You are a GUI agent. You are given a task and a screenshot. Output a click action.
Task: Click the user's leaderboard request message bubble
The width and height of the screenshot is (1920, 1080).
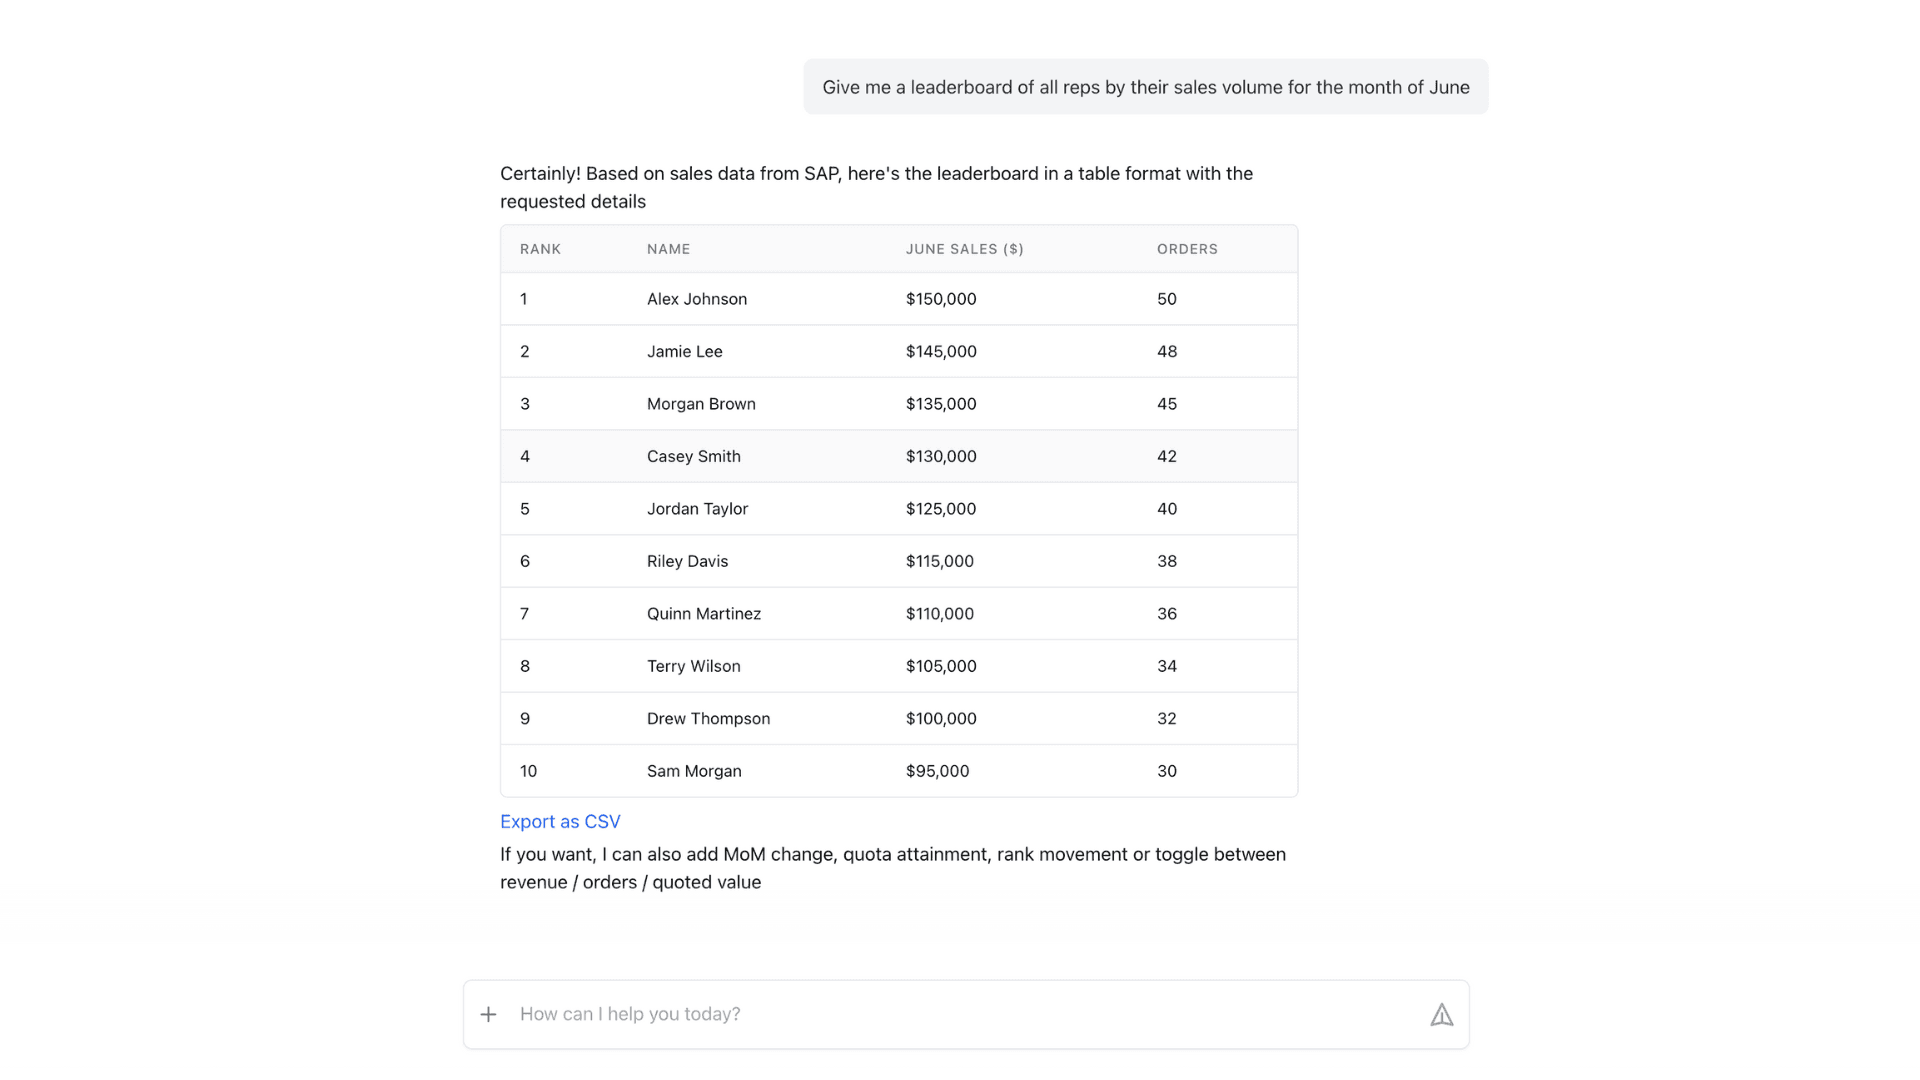[1145, 87]
